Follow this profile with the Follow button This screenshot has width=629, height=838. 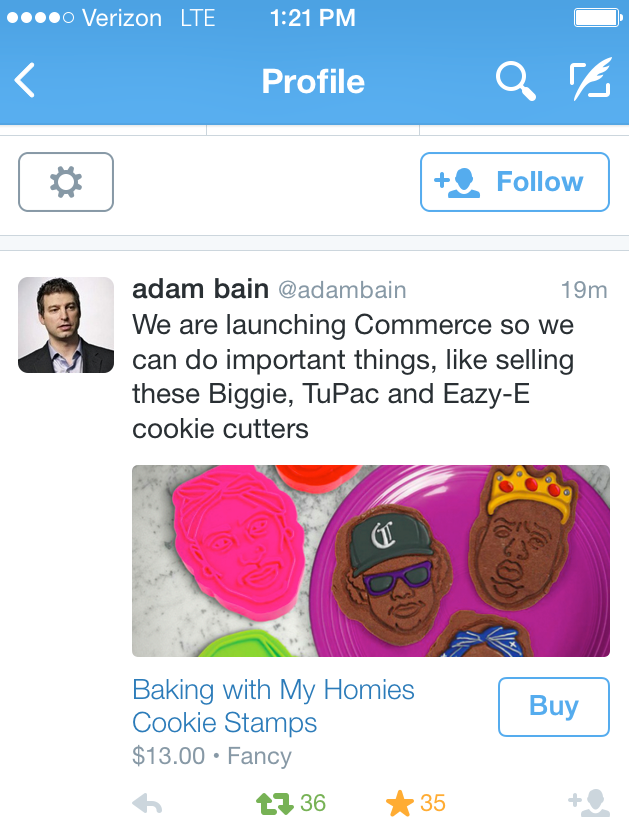pos(514,182)
